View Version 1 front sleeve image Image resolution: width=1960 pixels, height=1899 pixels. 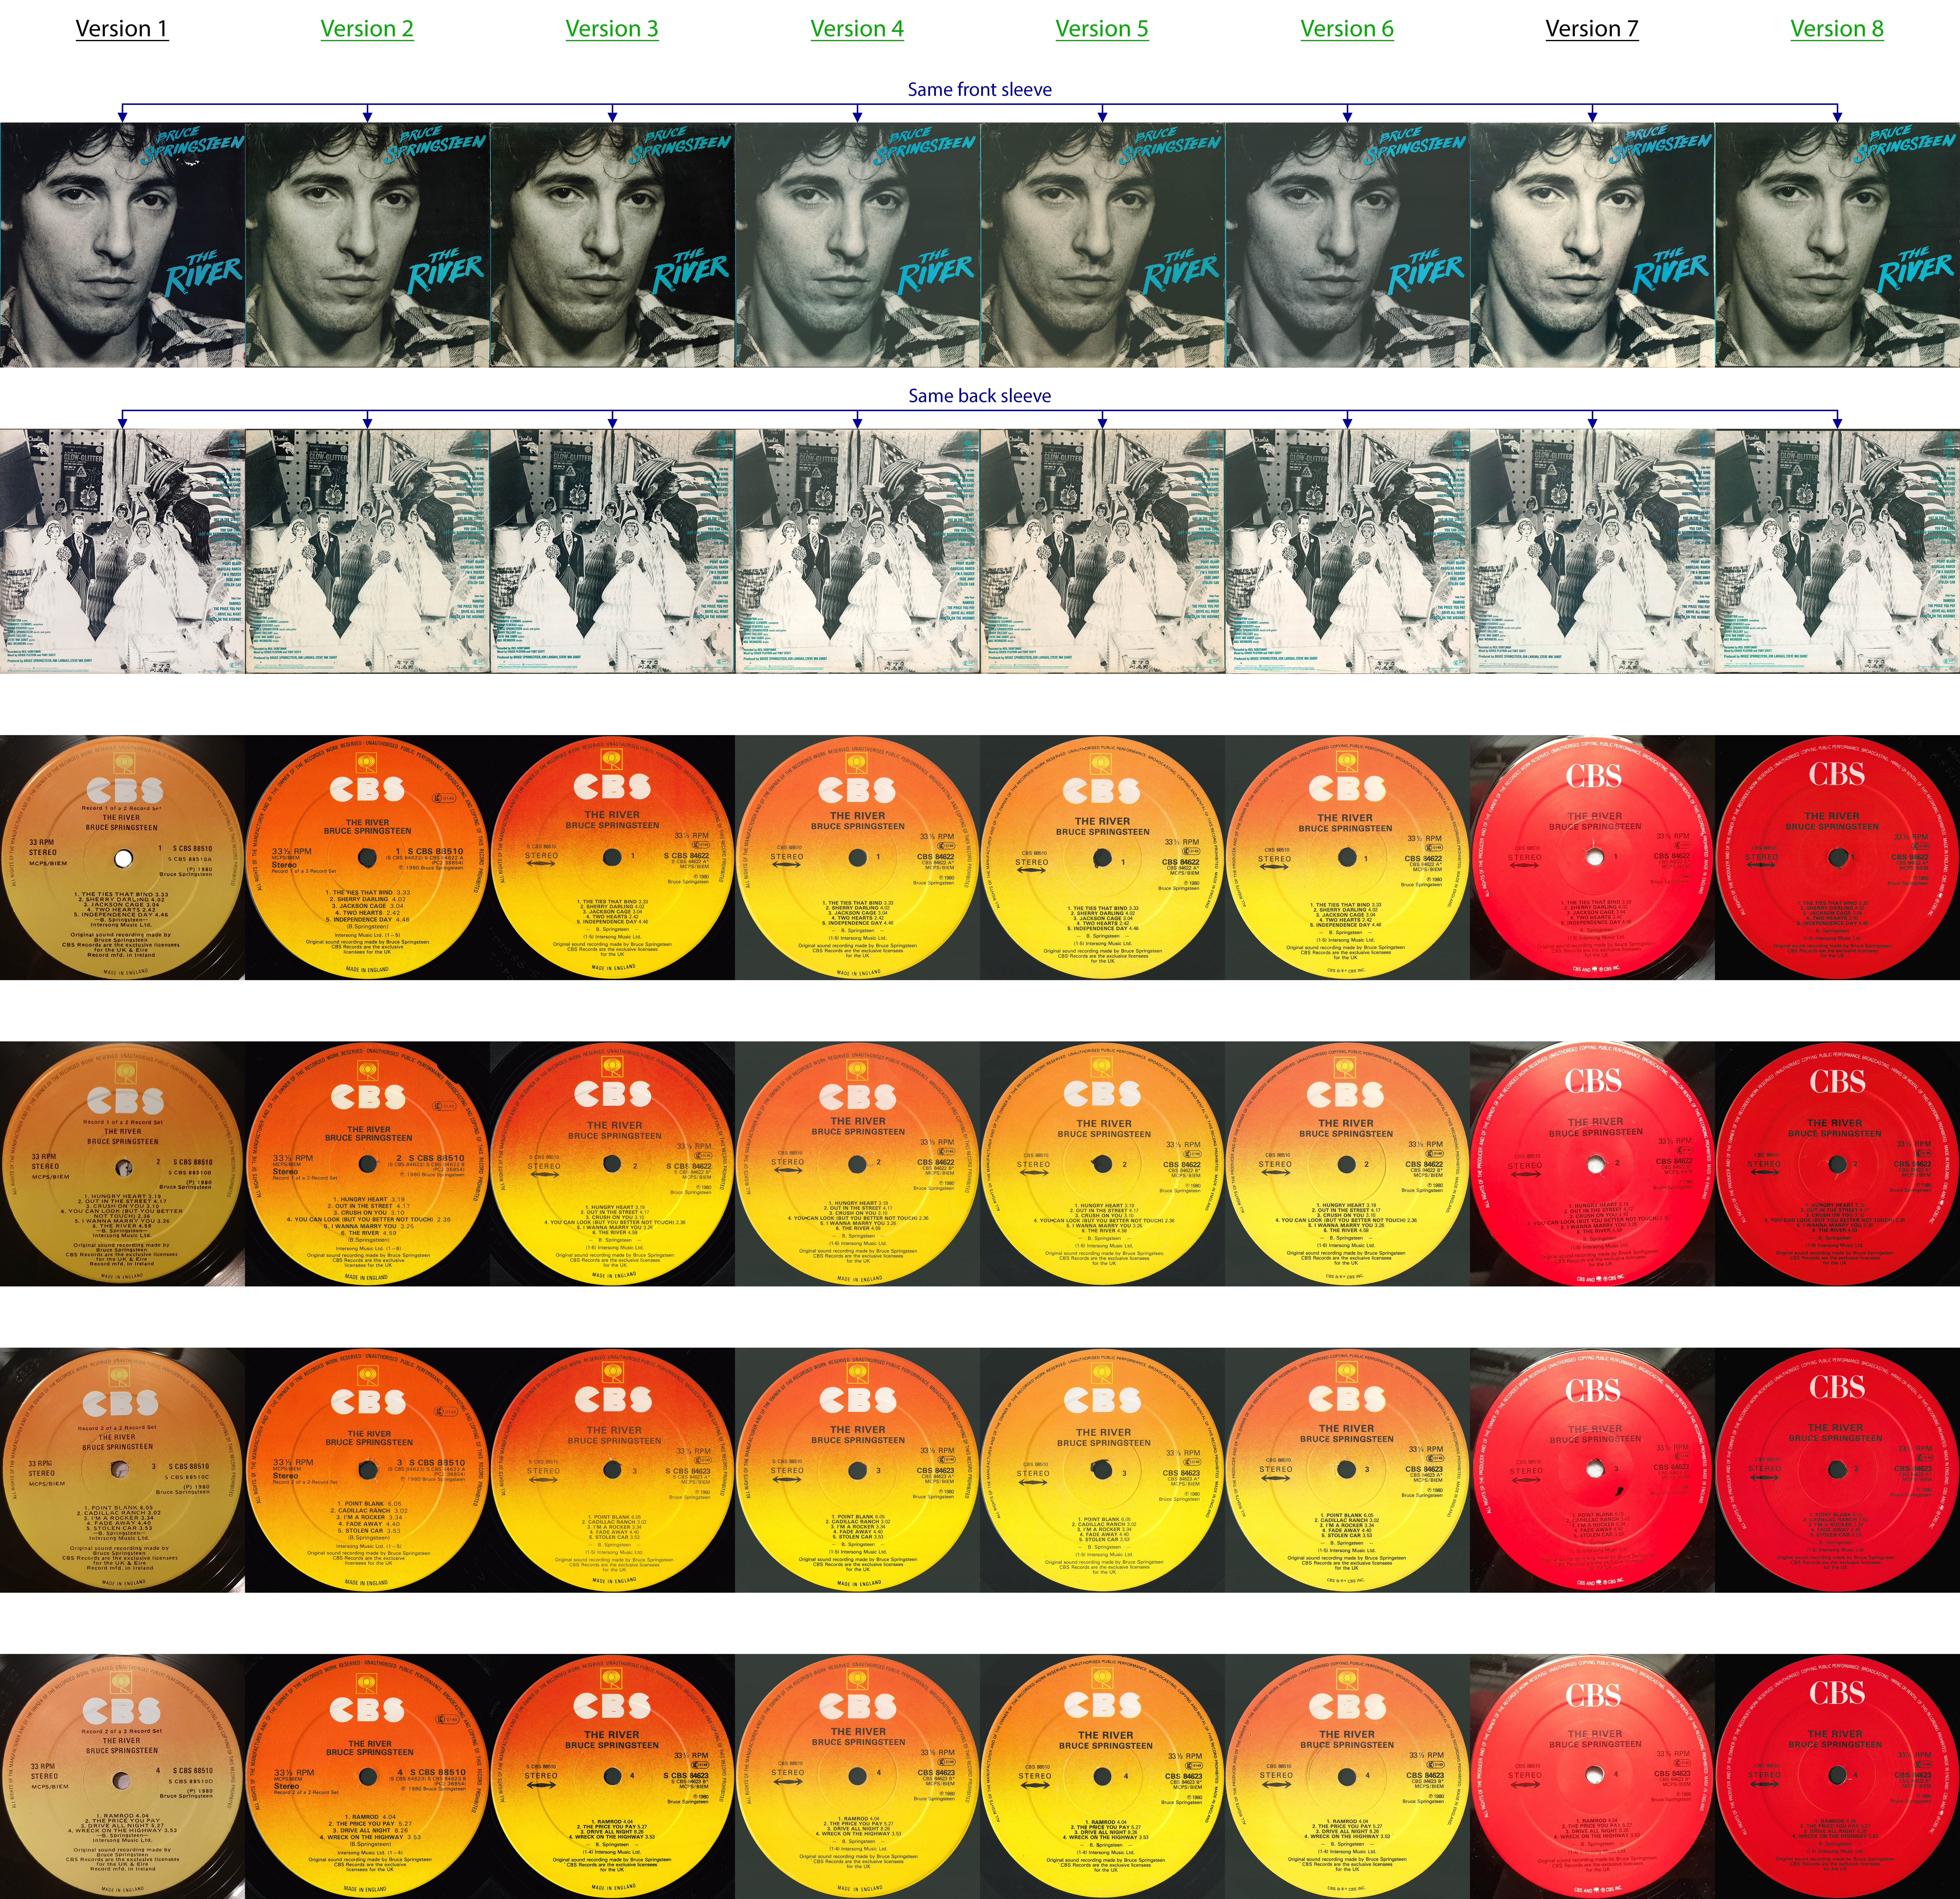pyautogui.click(x=122, y=245)
